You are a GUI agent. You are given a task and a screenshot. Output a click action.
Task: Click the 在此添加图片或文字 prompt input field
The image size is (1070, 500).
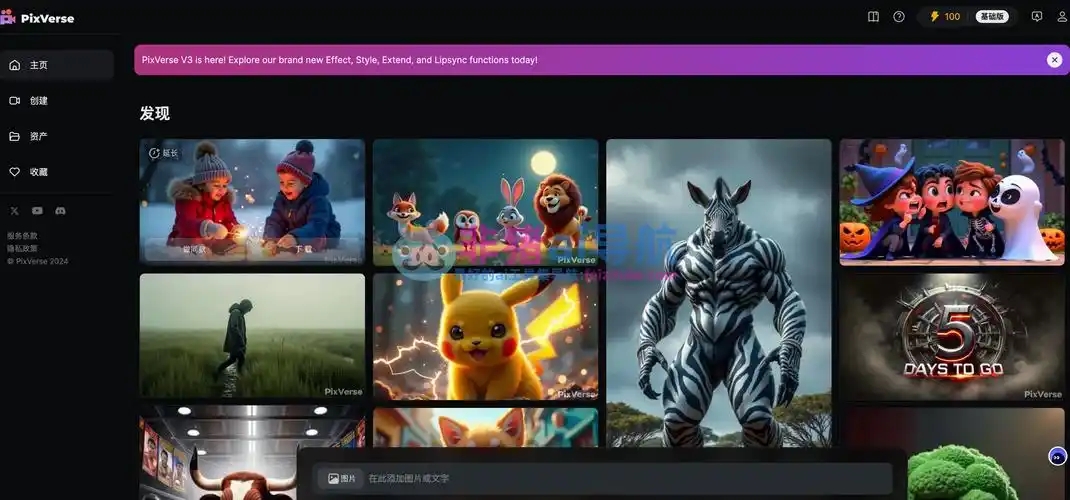pos(605,479)
